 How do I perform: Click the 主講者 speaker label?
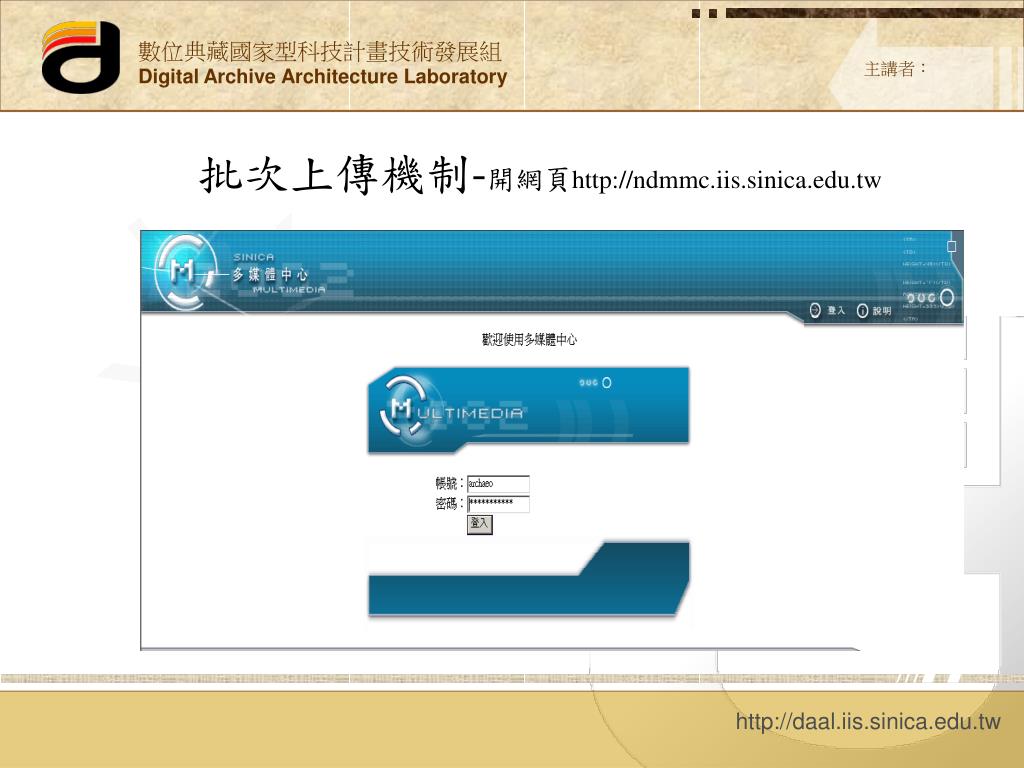(x=895, y=69)
